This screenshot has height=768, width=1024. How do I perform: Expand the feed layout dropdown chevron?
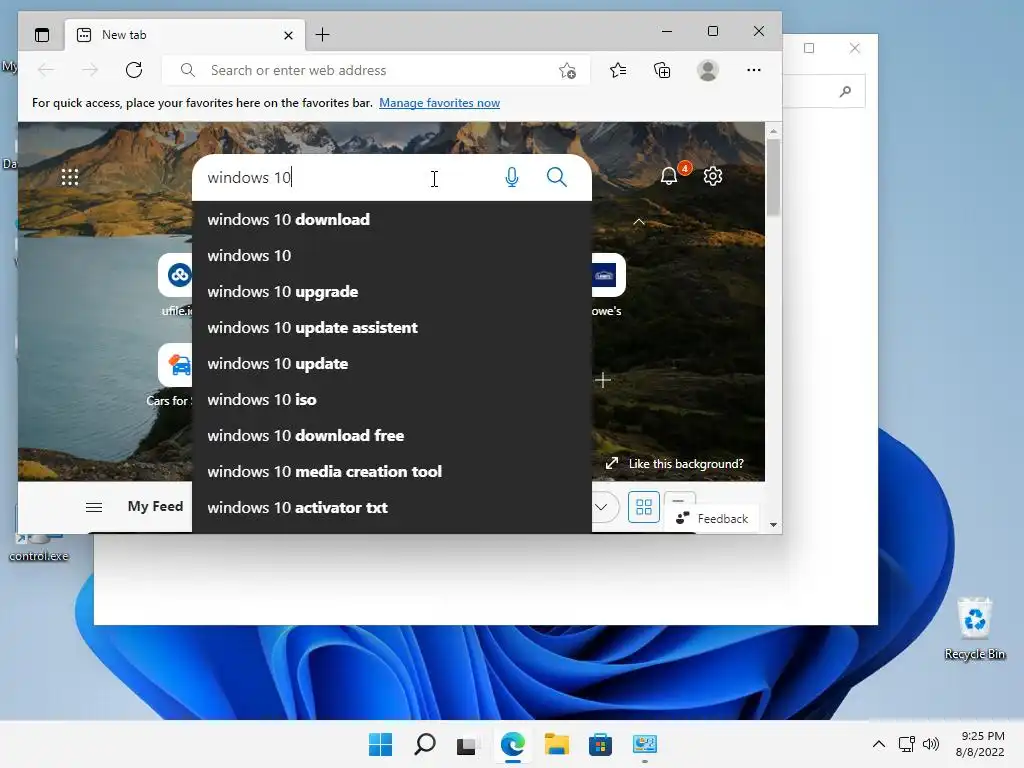(x=601, y=507)
